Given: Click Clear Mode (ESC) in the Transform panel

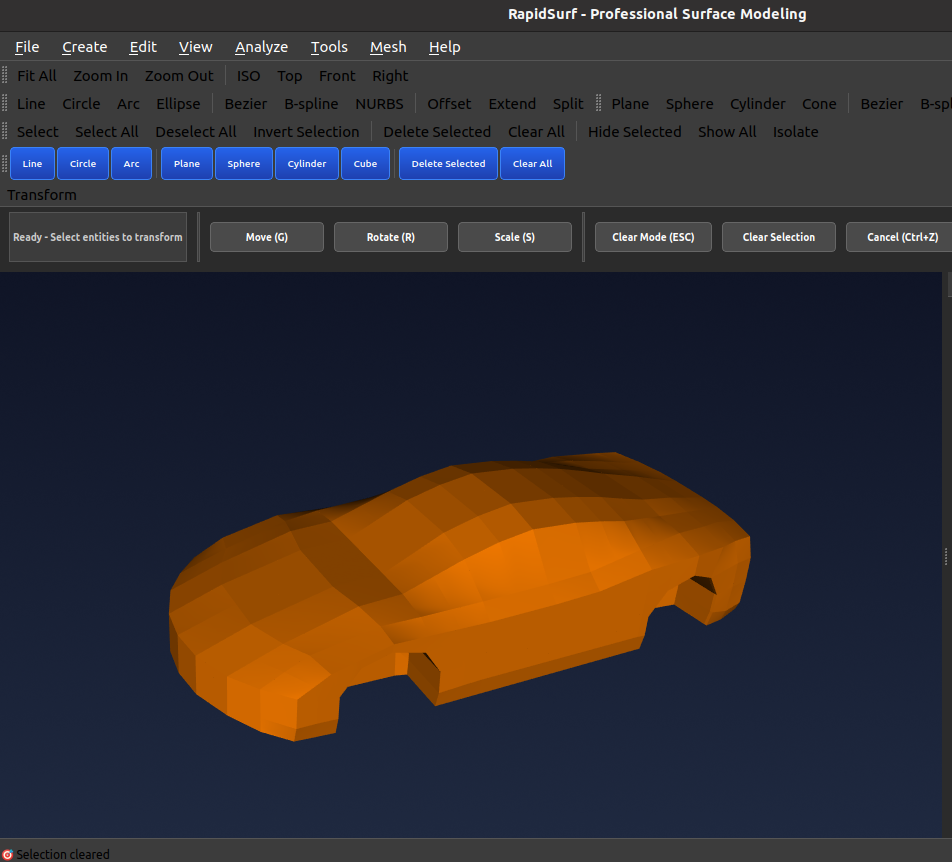Looking at the screenshot, I should tap(653, 237).
